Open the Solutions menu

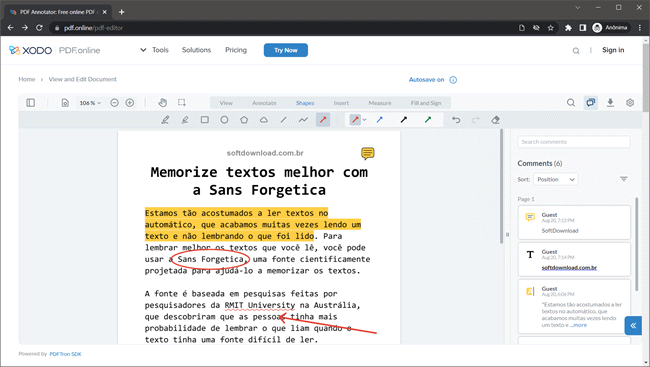tap(196, 50)
